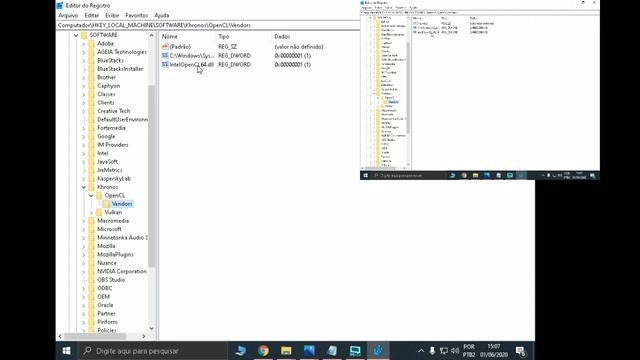The image size is (640, 360).
Task: Select the BlueStacksInstaller key
Action: (x=120, y=69)
